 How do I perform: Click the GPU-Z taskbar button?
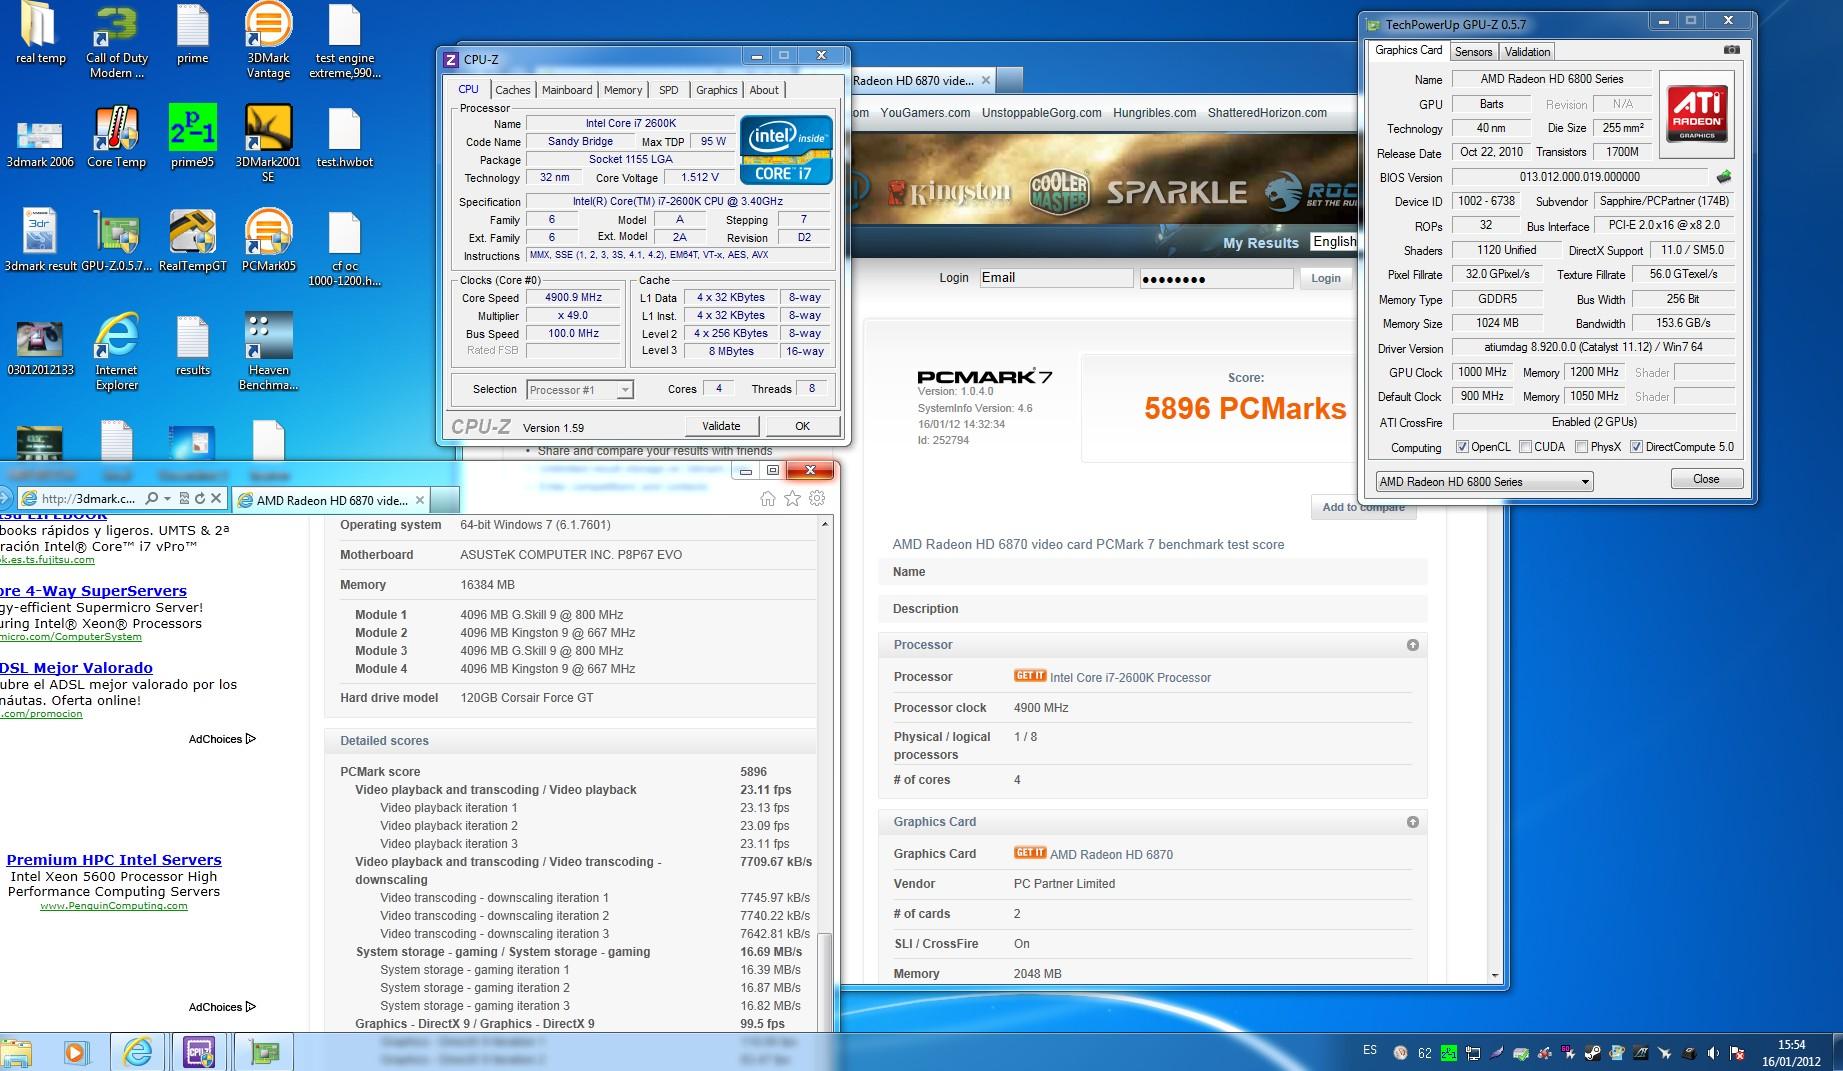point(265,1052)
